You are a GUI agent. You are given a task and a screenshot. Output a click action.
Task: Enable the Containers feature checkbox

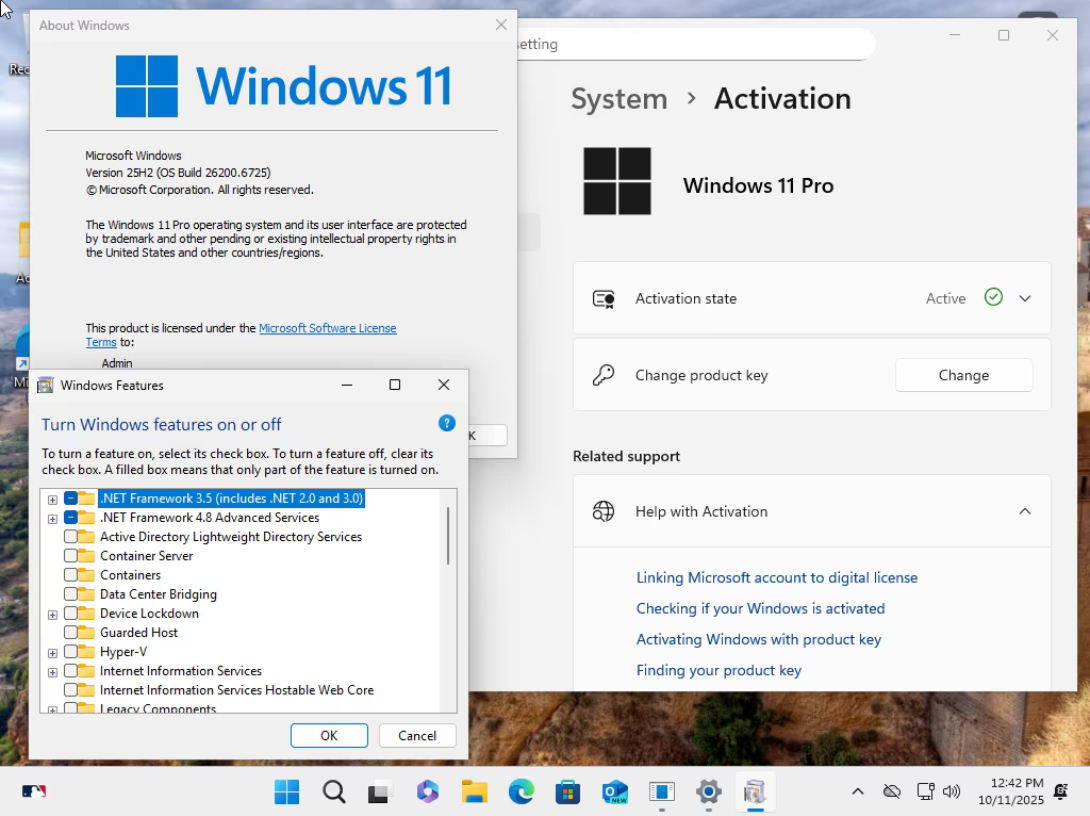point(71,575)
